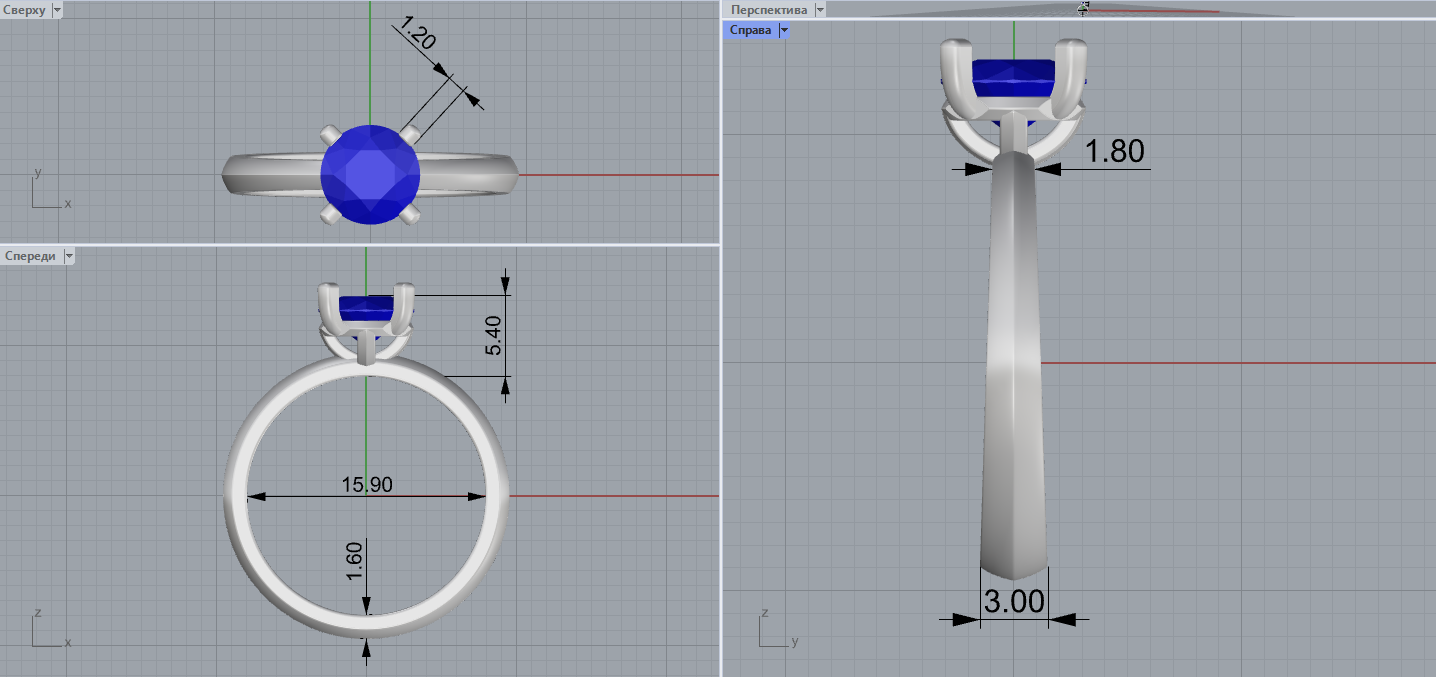Expand the Справа viewport menu arrow
Viewport: 1436px width, 677px height.
tap(784, 30)
